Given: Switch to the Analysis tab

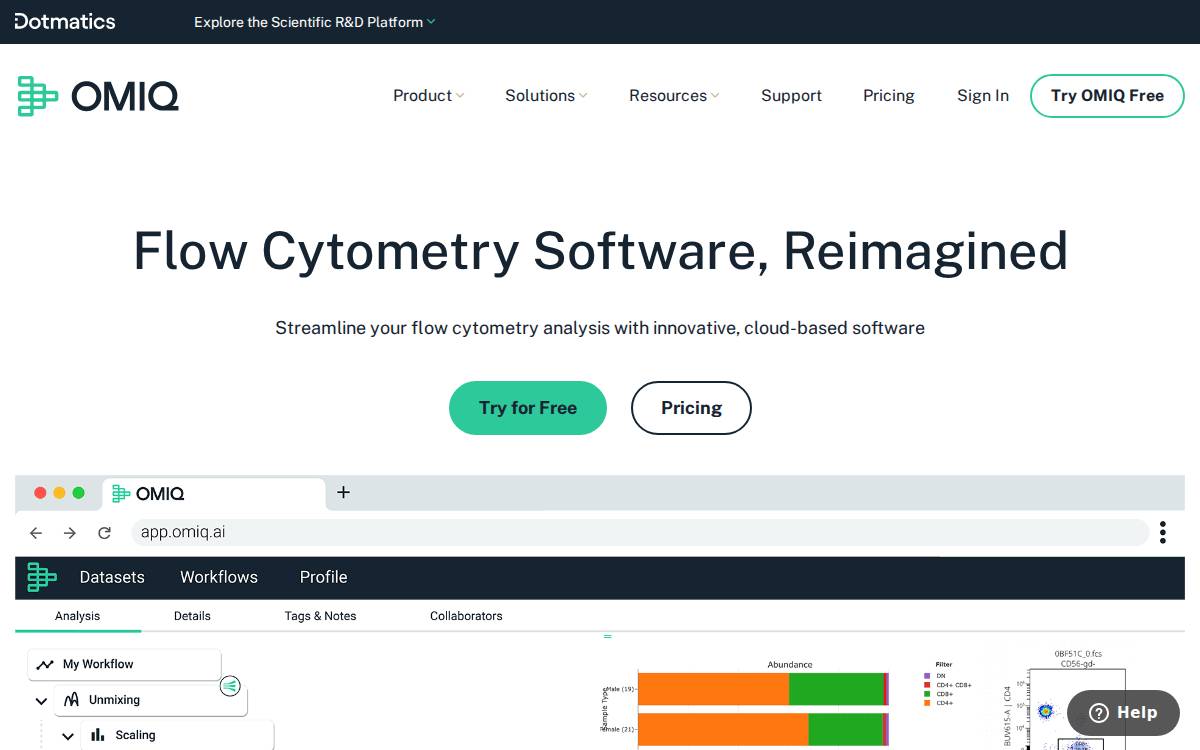Looking at the screenshot, I should tap(78, 616).
